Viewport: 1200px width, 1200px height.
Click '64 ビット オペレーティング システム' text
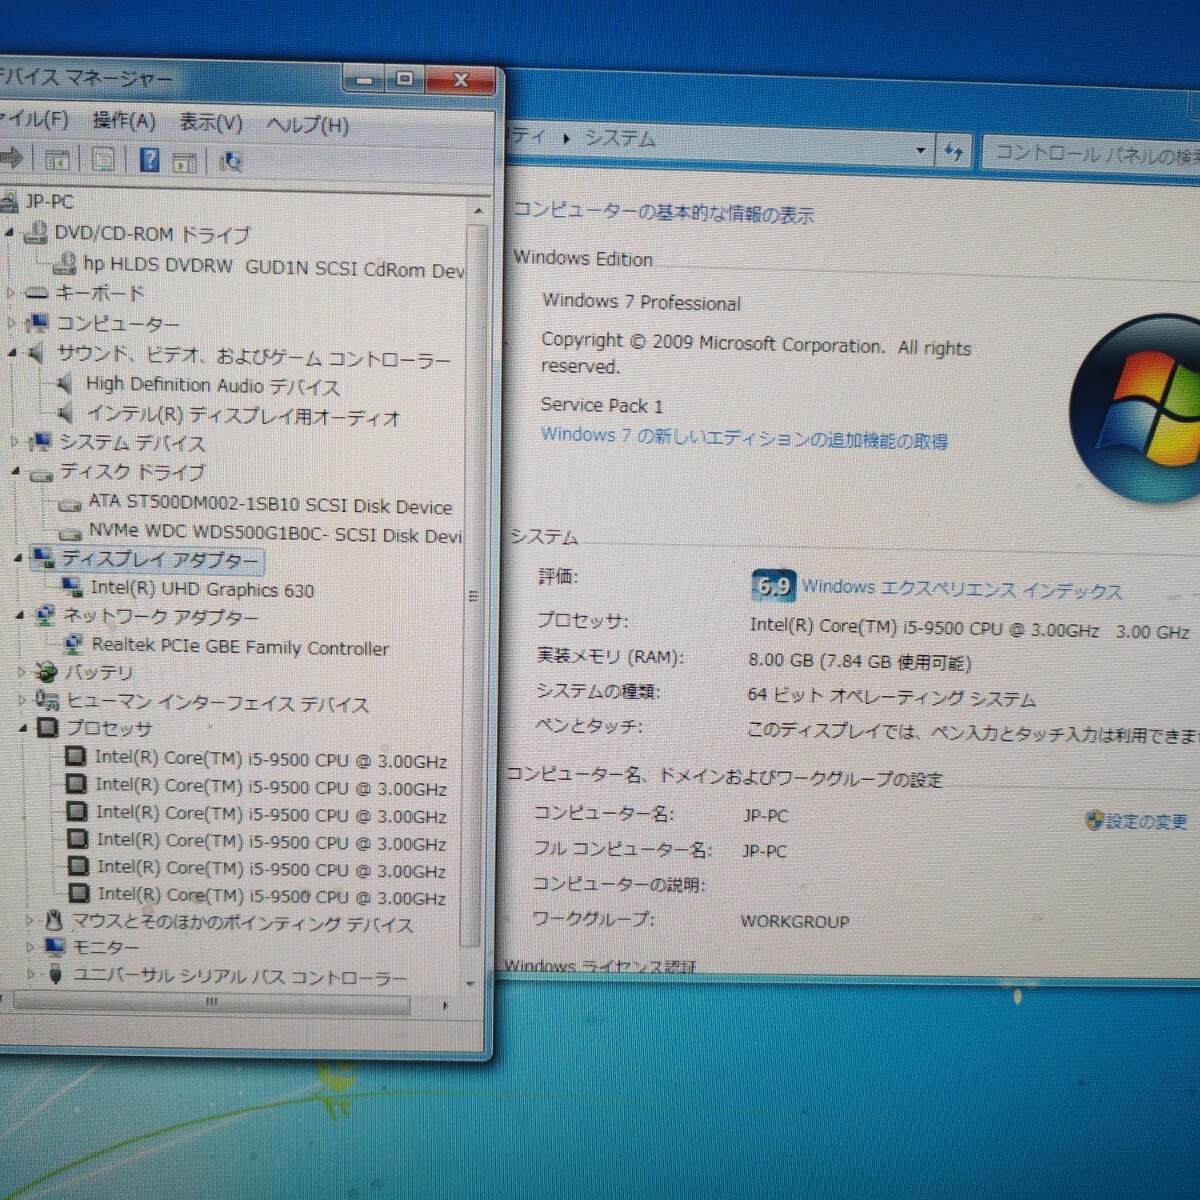892,696
